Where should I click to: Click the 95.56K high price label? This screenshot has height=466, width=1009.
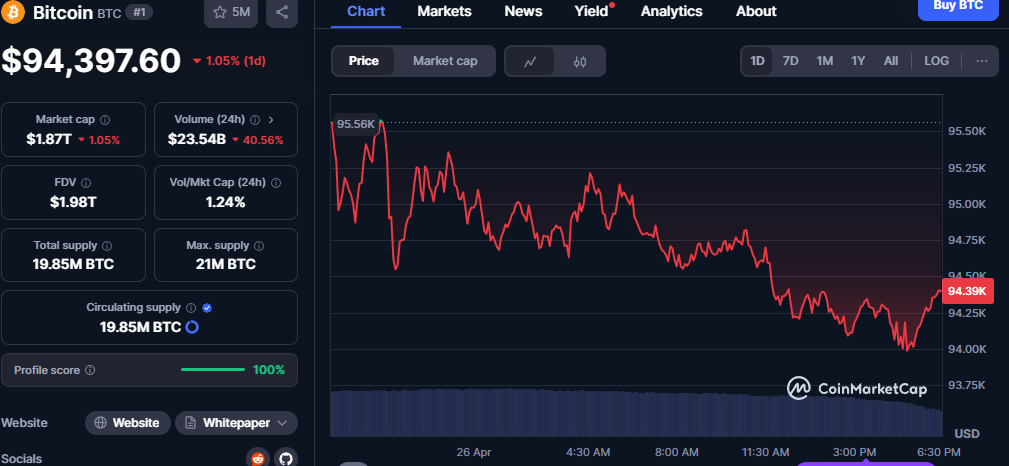pos(356,124)
